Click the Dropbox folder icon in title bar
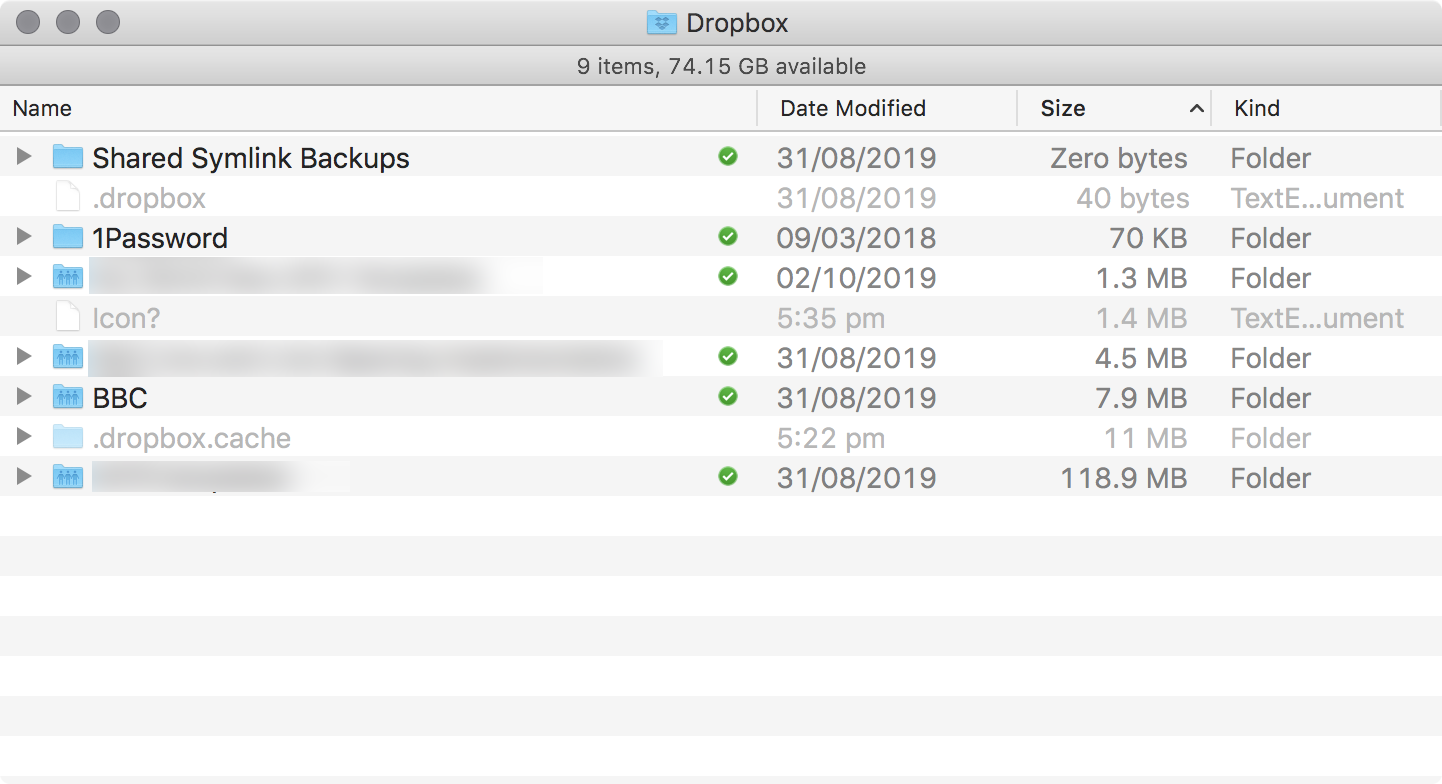The width and height of the screenshot is (1442, 784). [662, 22]
